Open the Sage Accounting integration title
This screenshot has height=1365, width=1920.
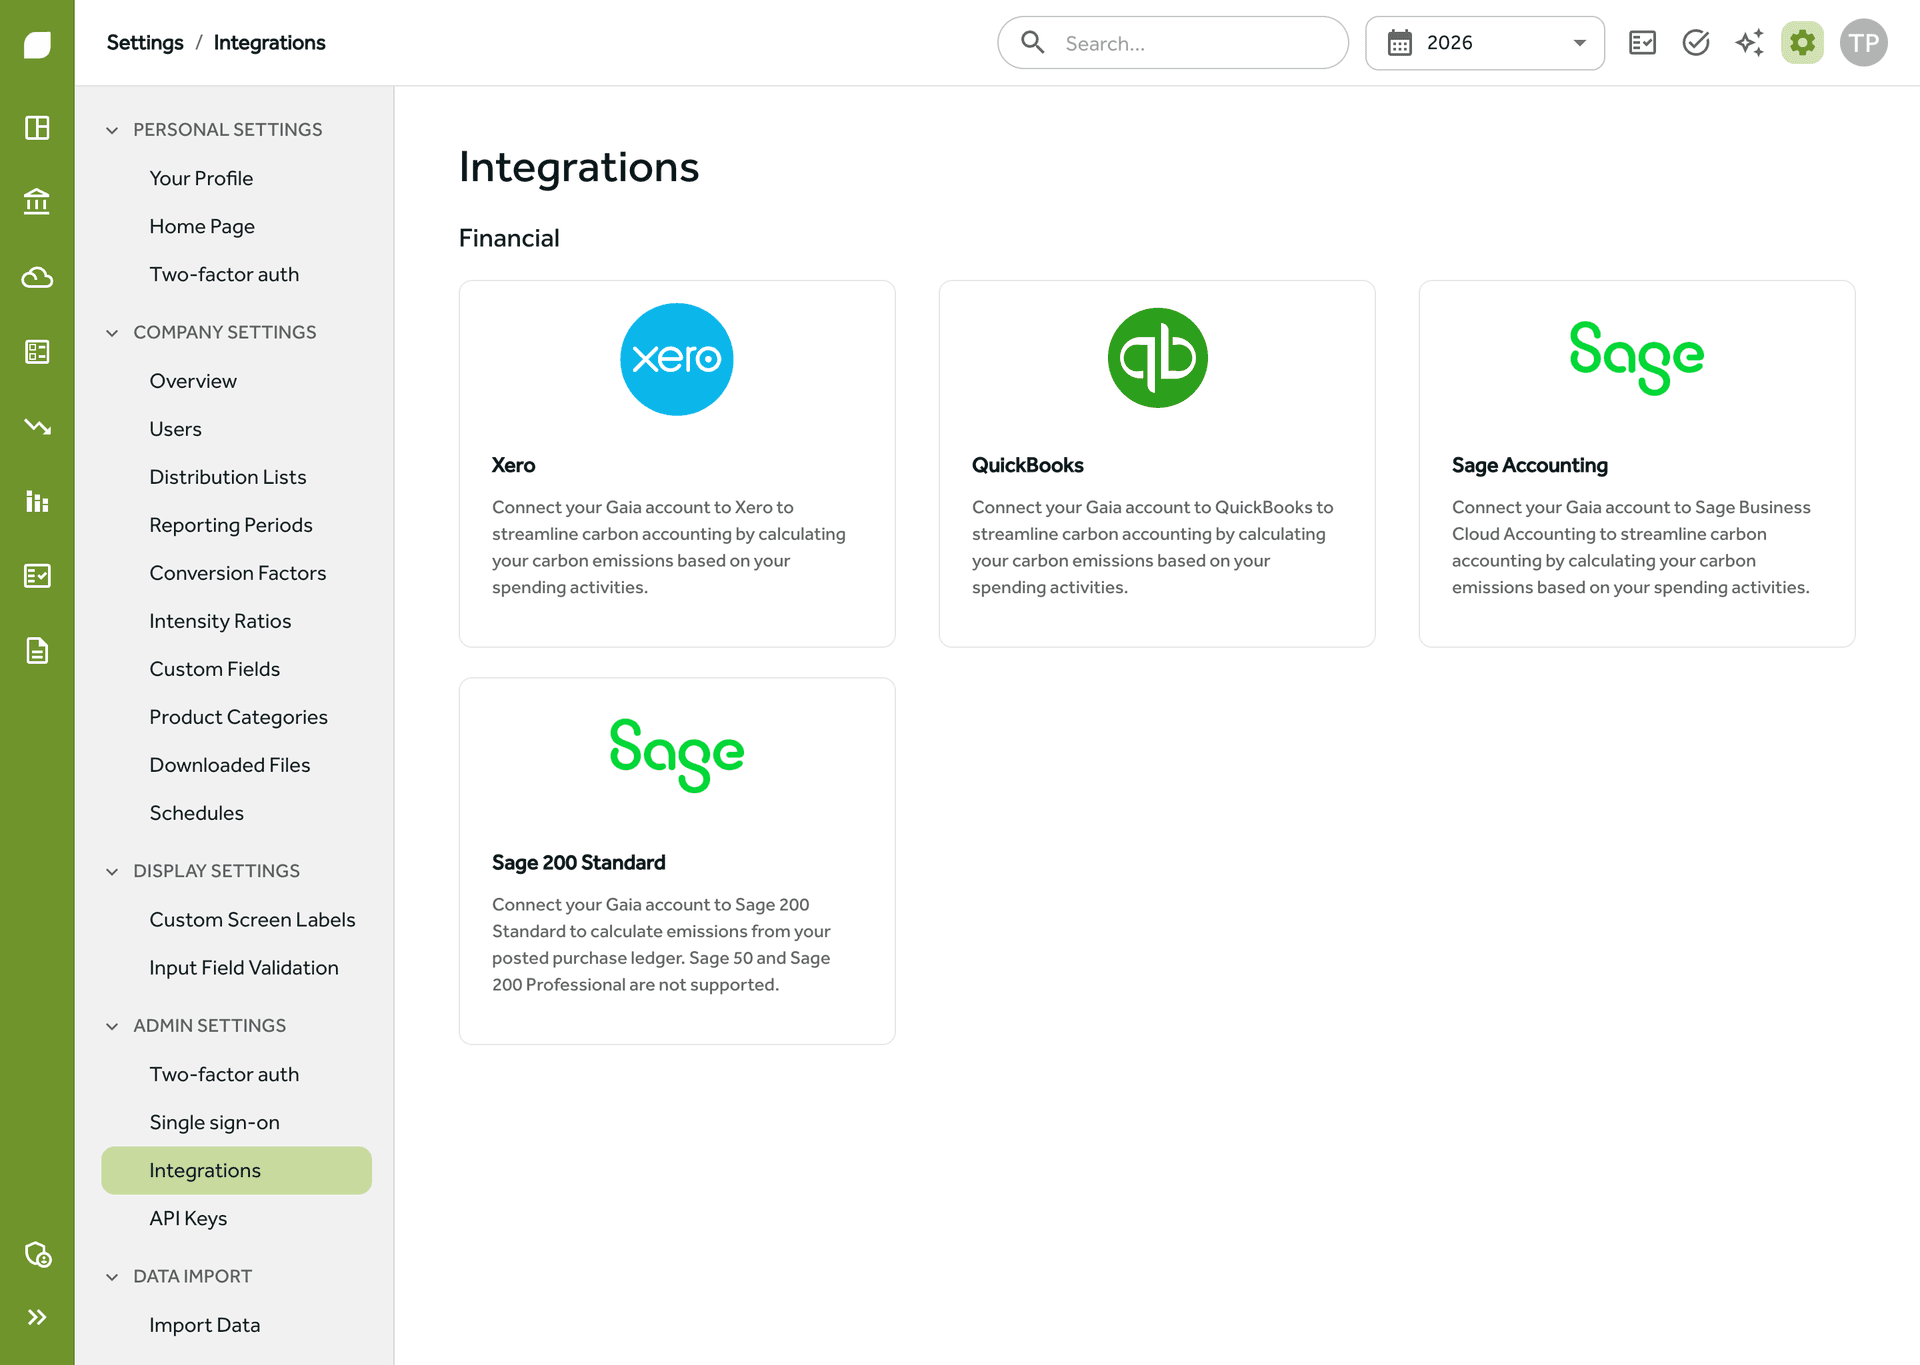pyautogui.click(x=1529, y=465)
